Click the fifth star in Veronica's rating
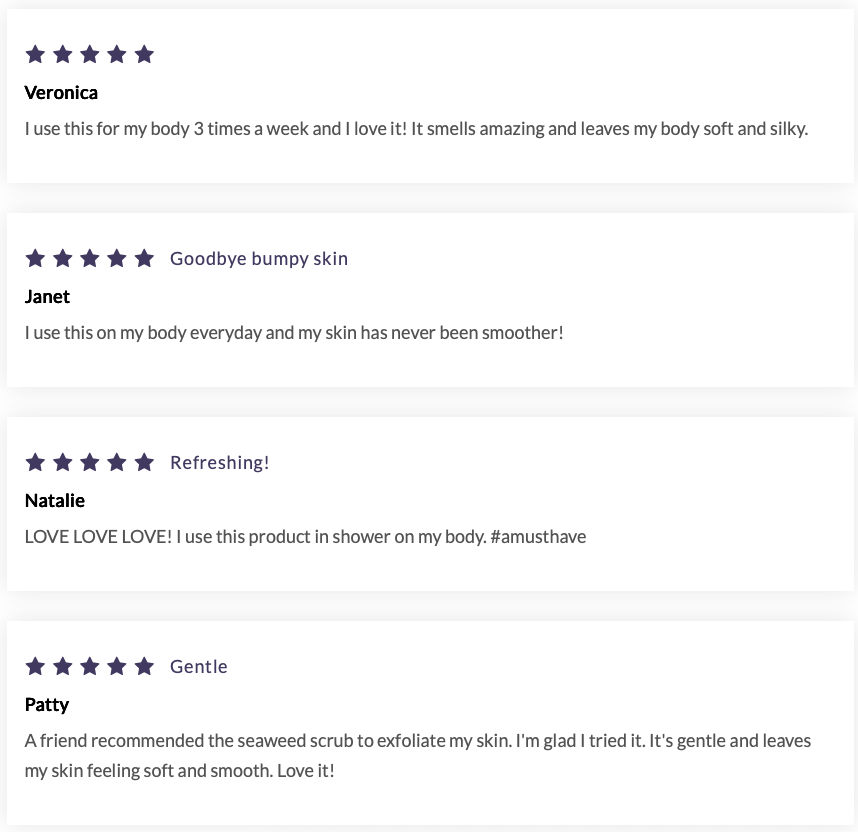The image size is (858, 832). click(144, 54)
